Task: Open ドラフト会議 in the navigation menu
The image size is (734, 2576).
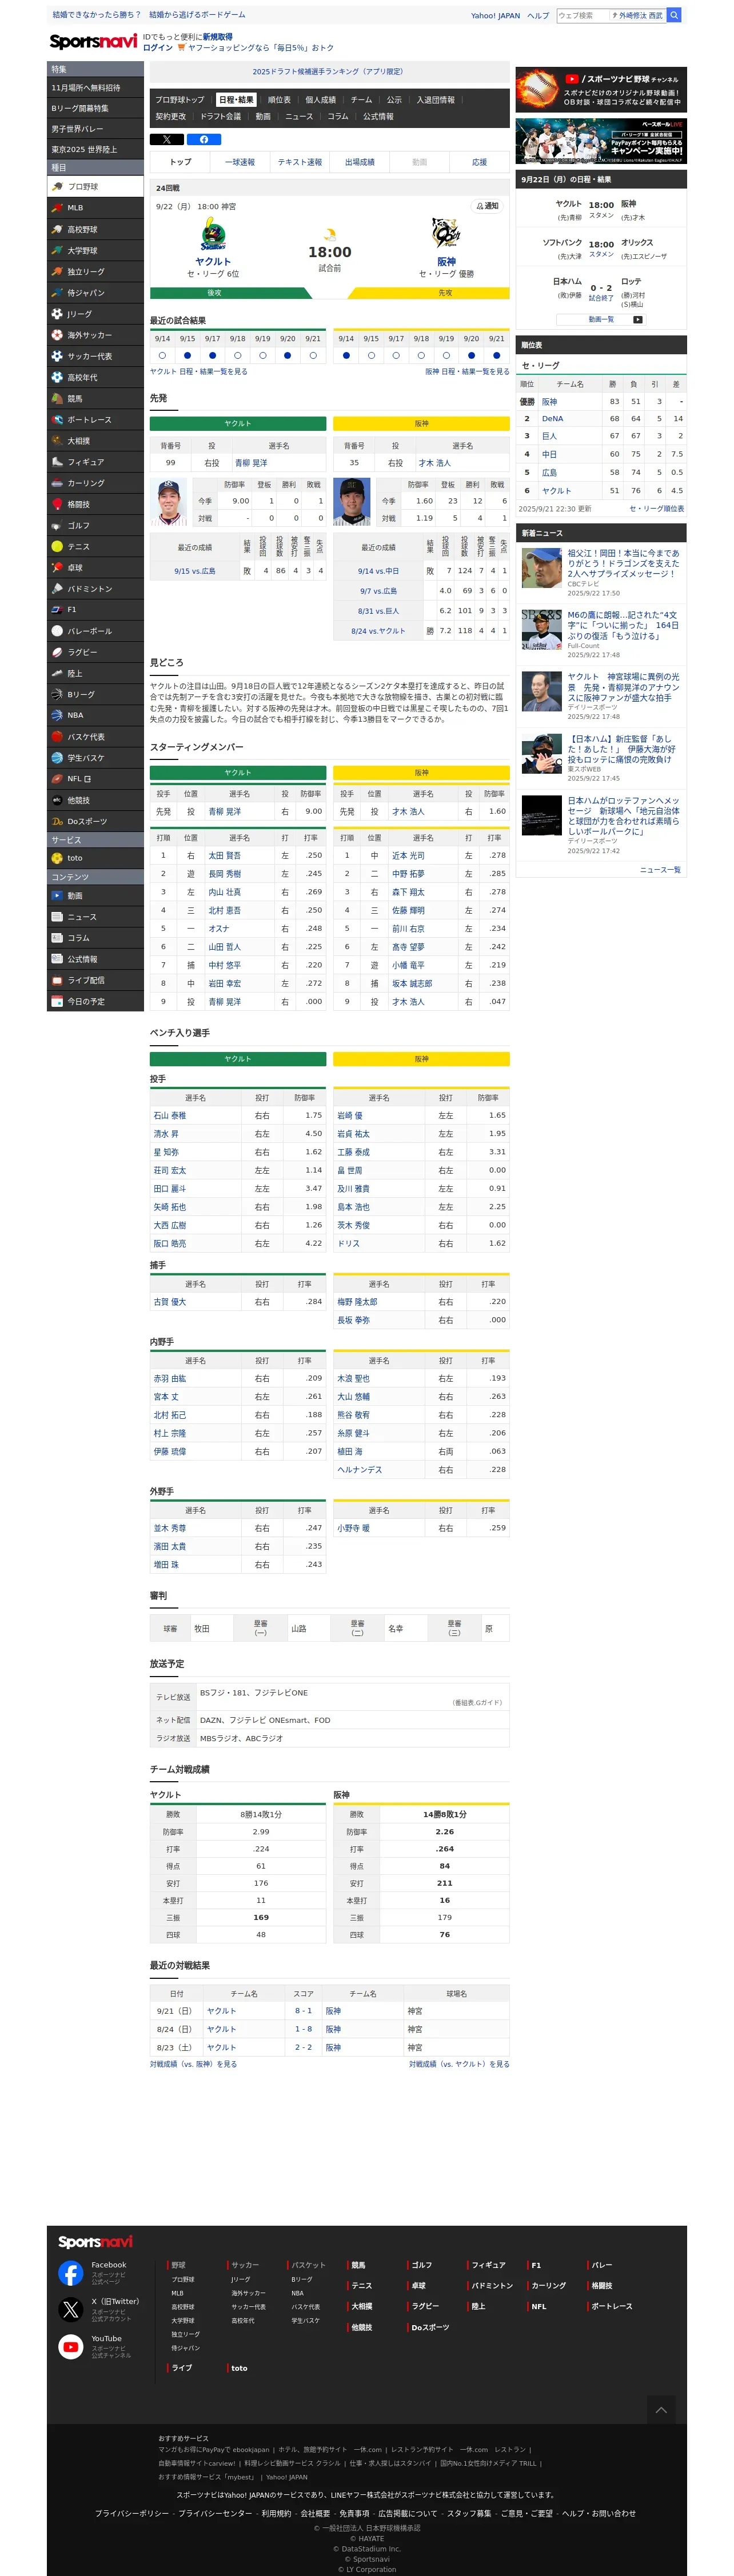Action: click(x=220, y=117)
